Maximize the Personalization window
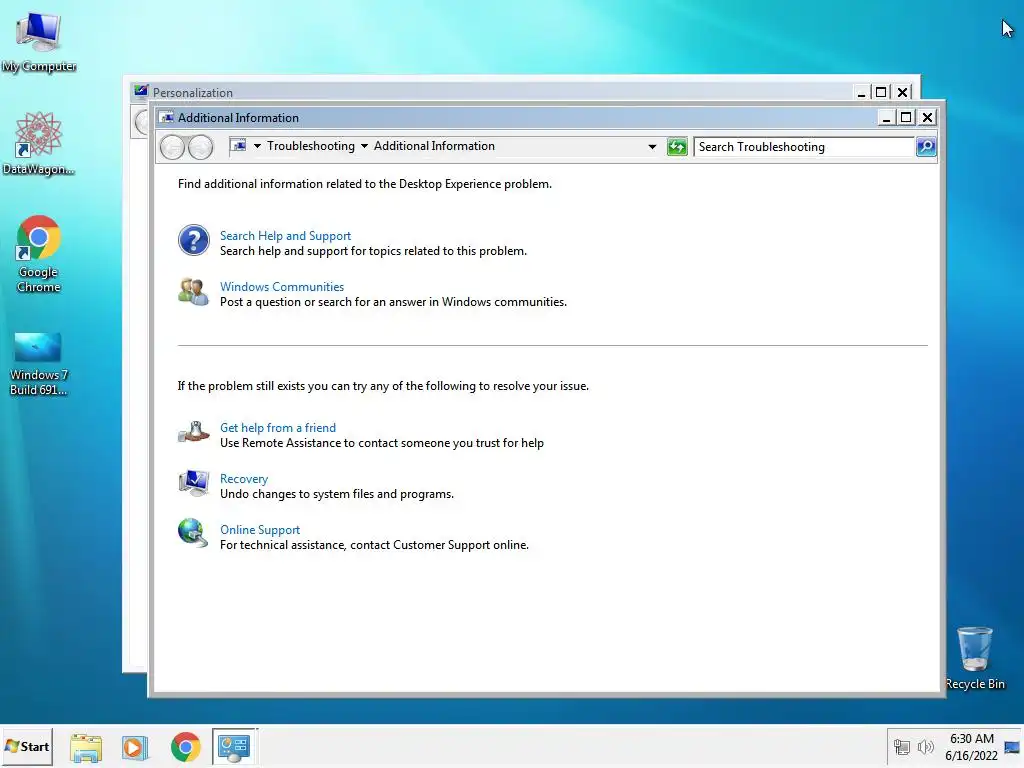This screenshot has width=1024, height=768. [x=881, y=92]
